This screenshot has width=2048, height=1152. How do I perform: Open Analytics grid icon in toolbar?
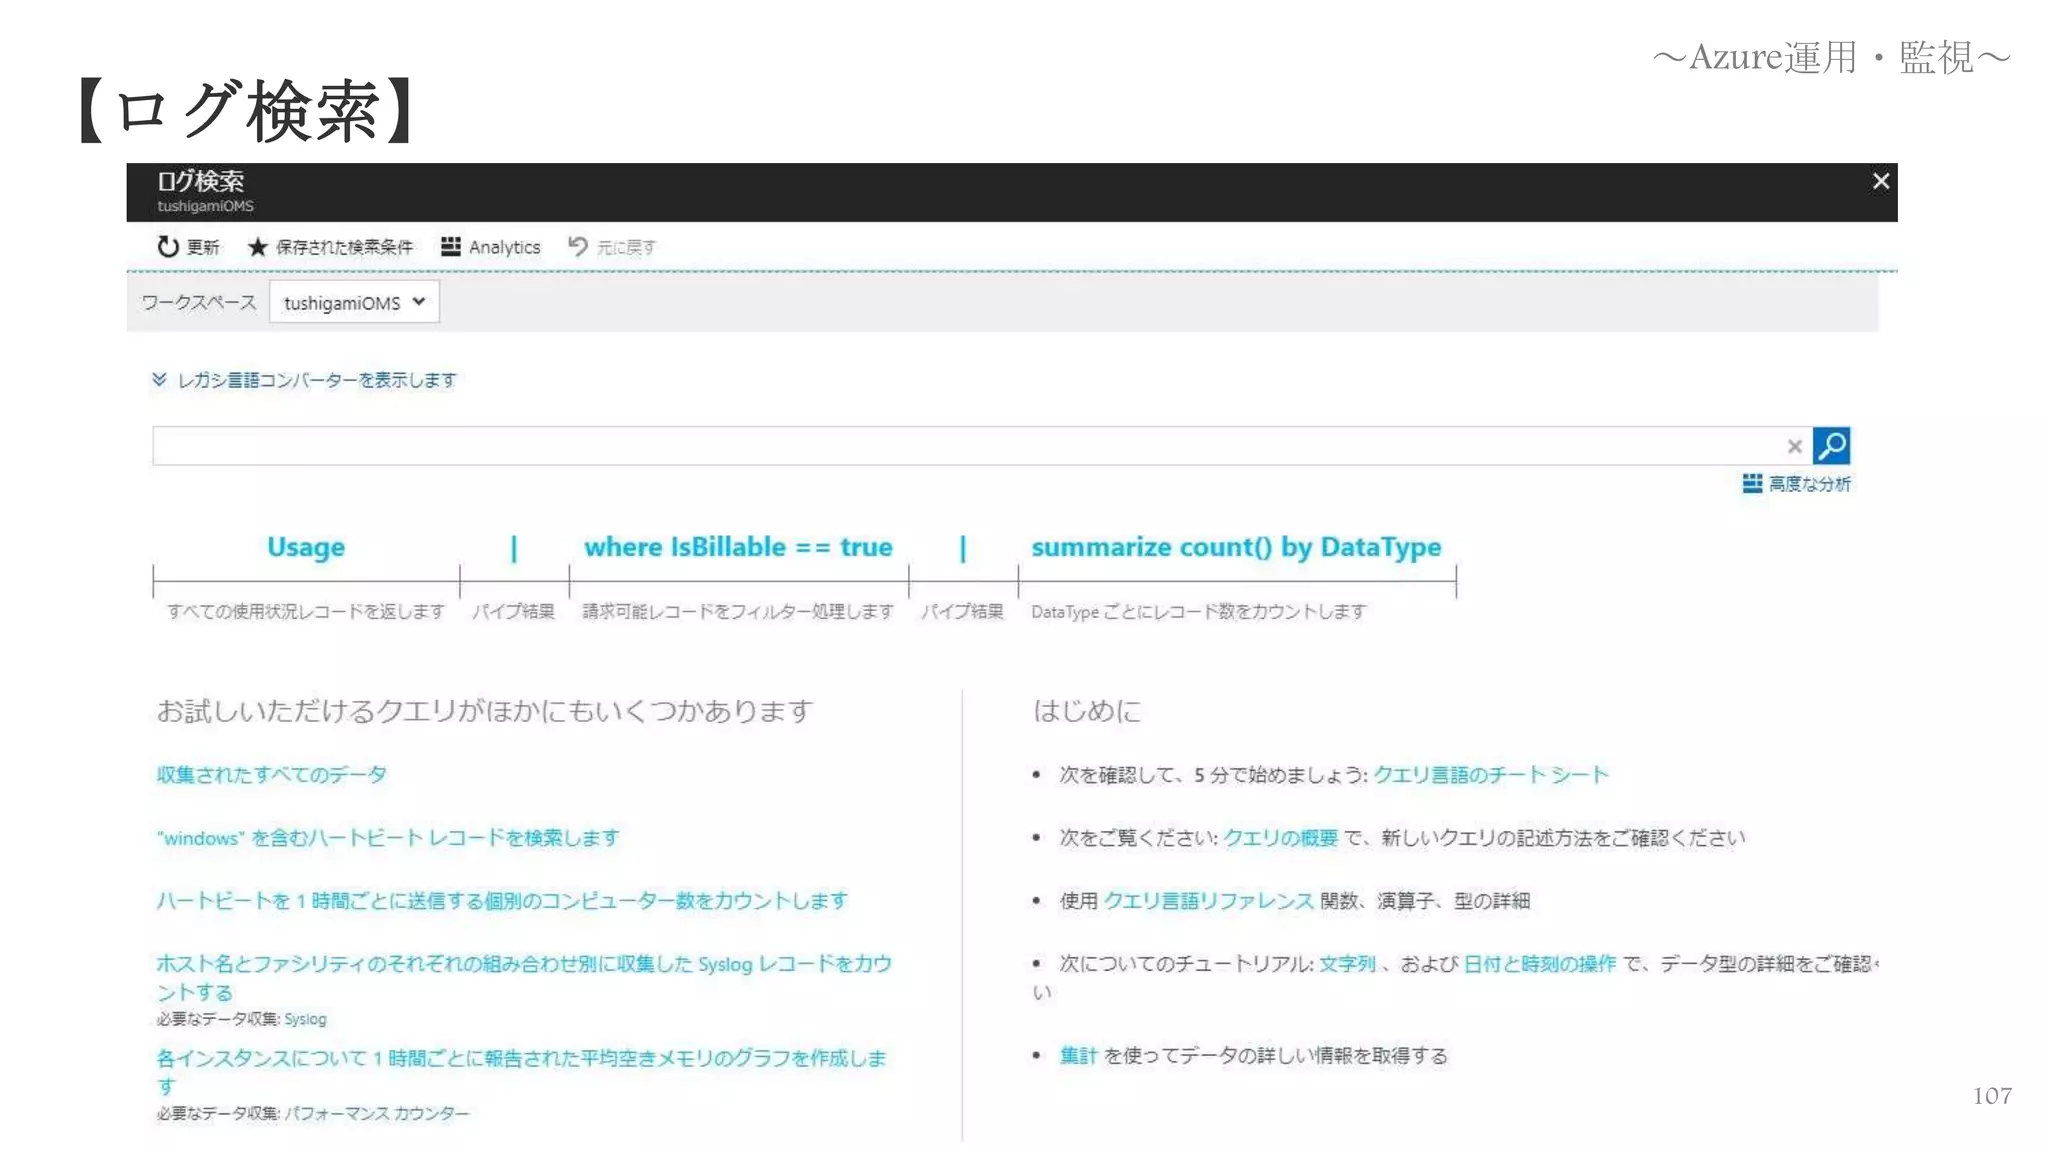[x=451, y=246]
